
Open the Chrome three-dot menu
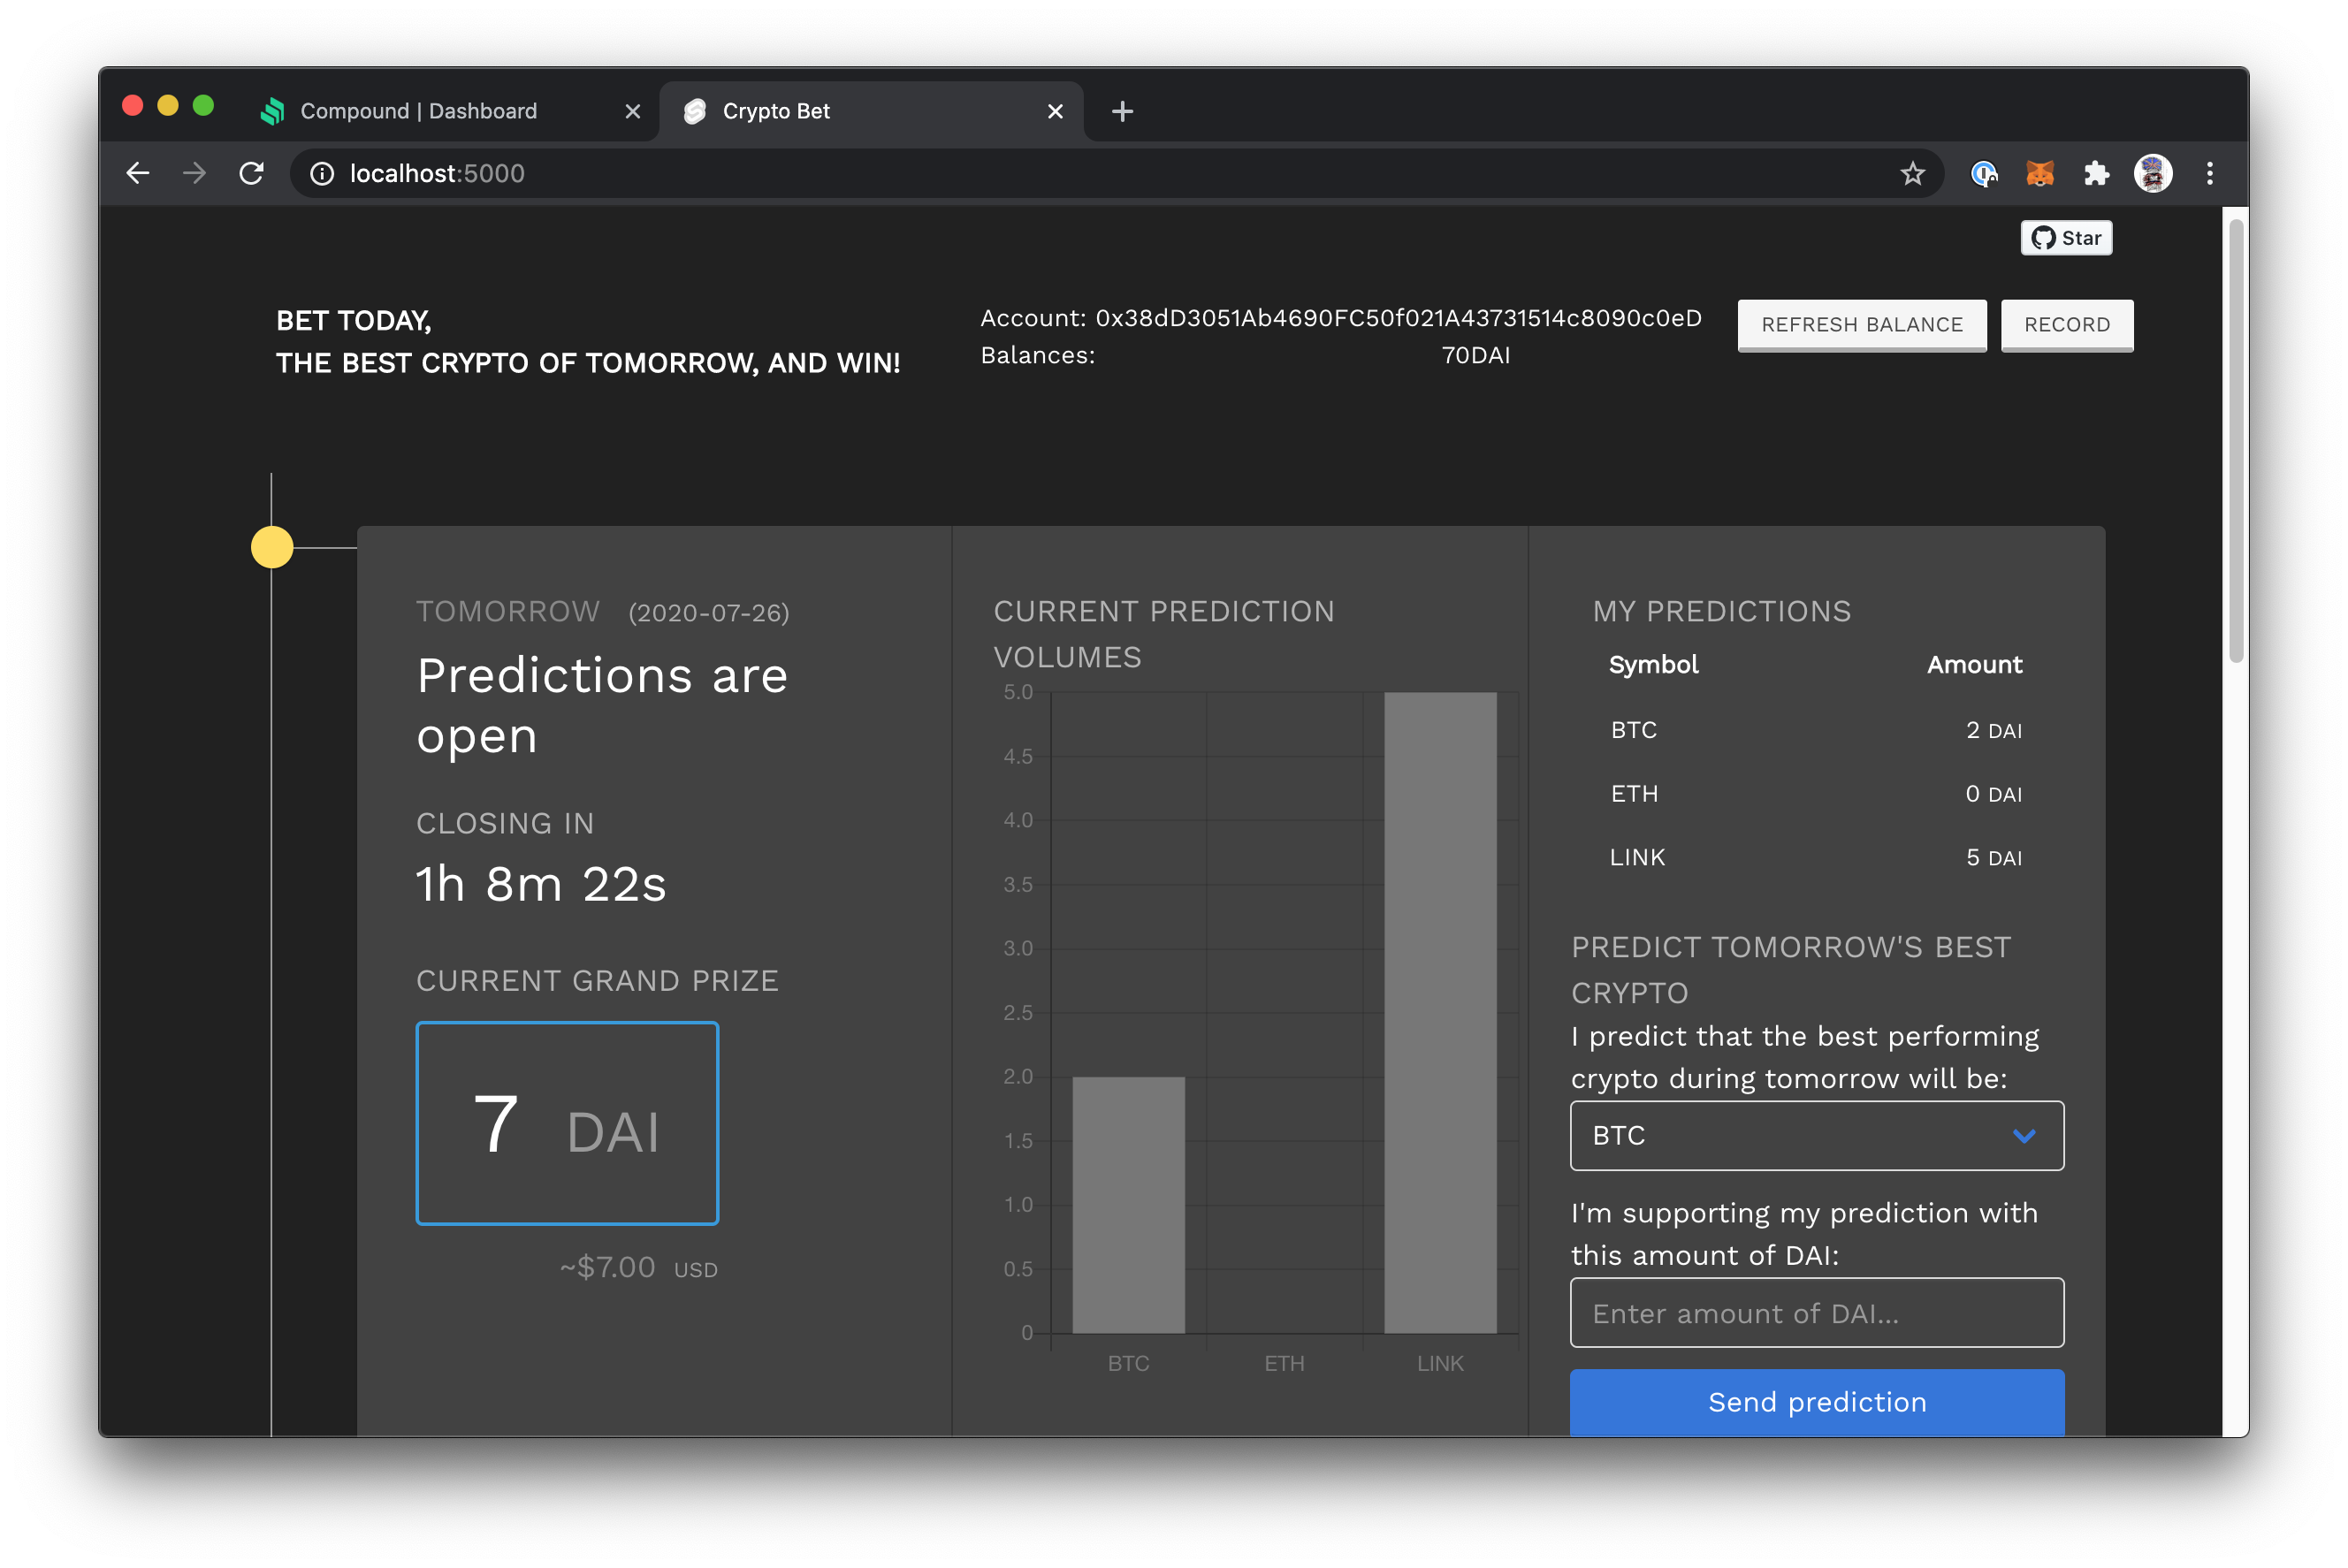[2209, 174]
